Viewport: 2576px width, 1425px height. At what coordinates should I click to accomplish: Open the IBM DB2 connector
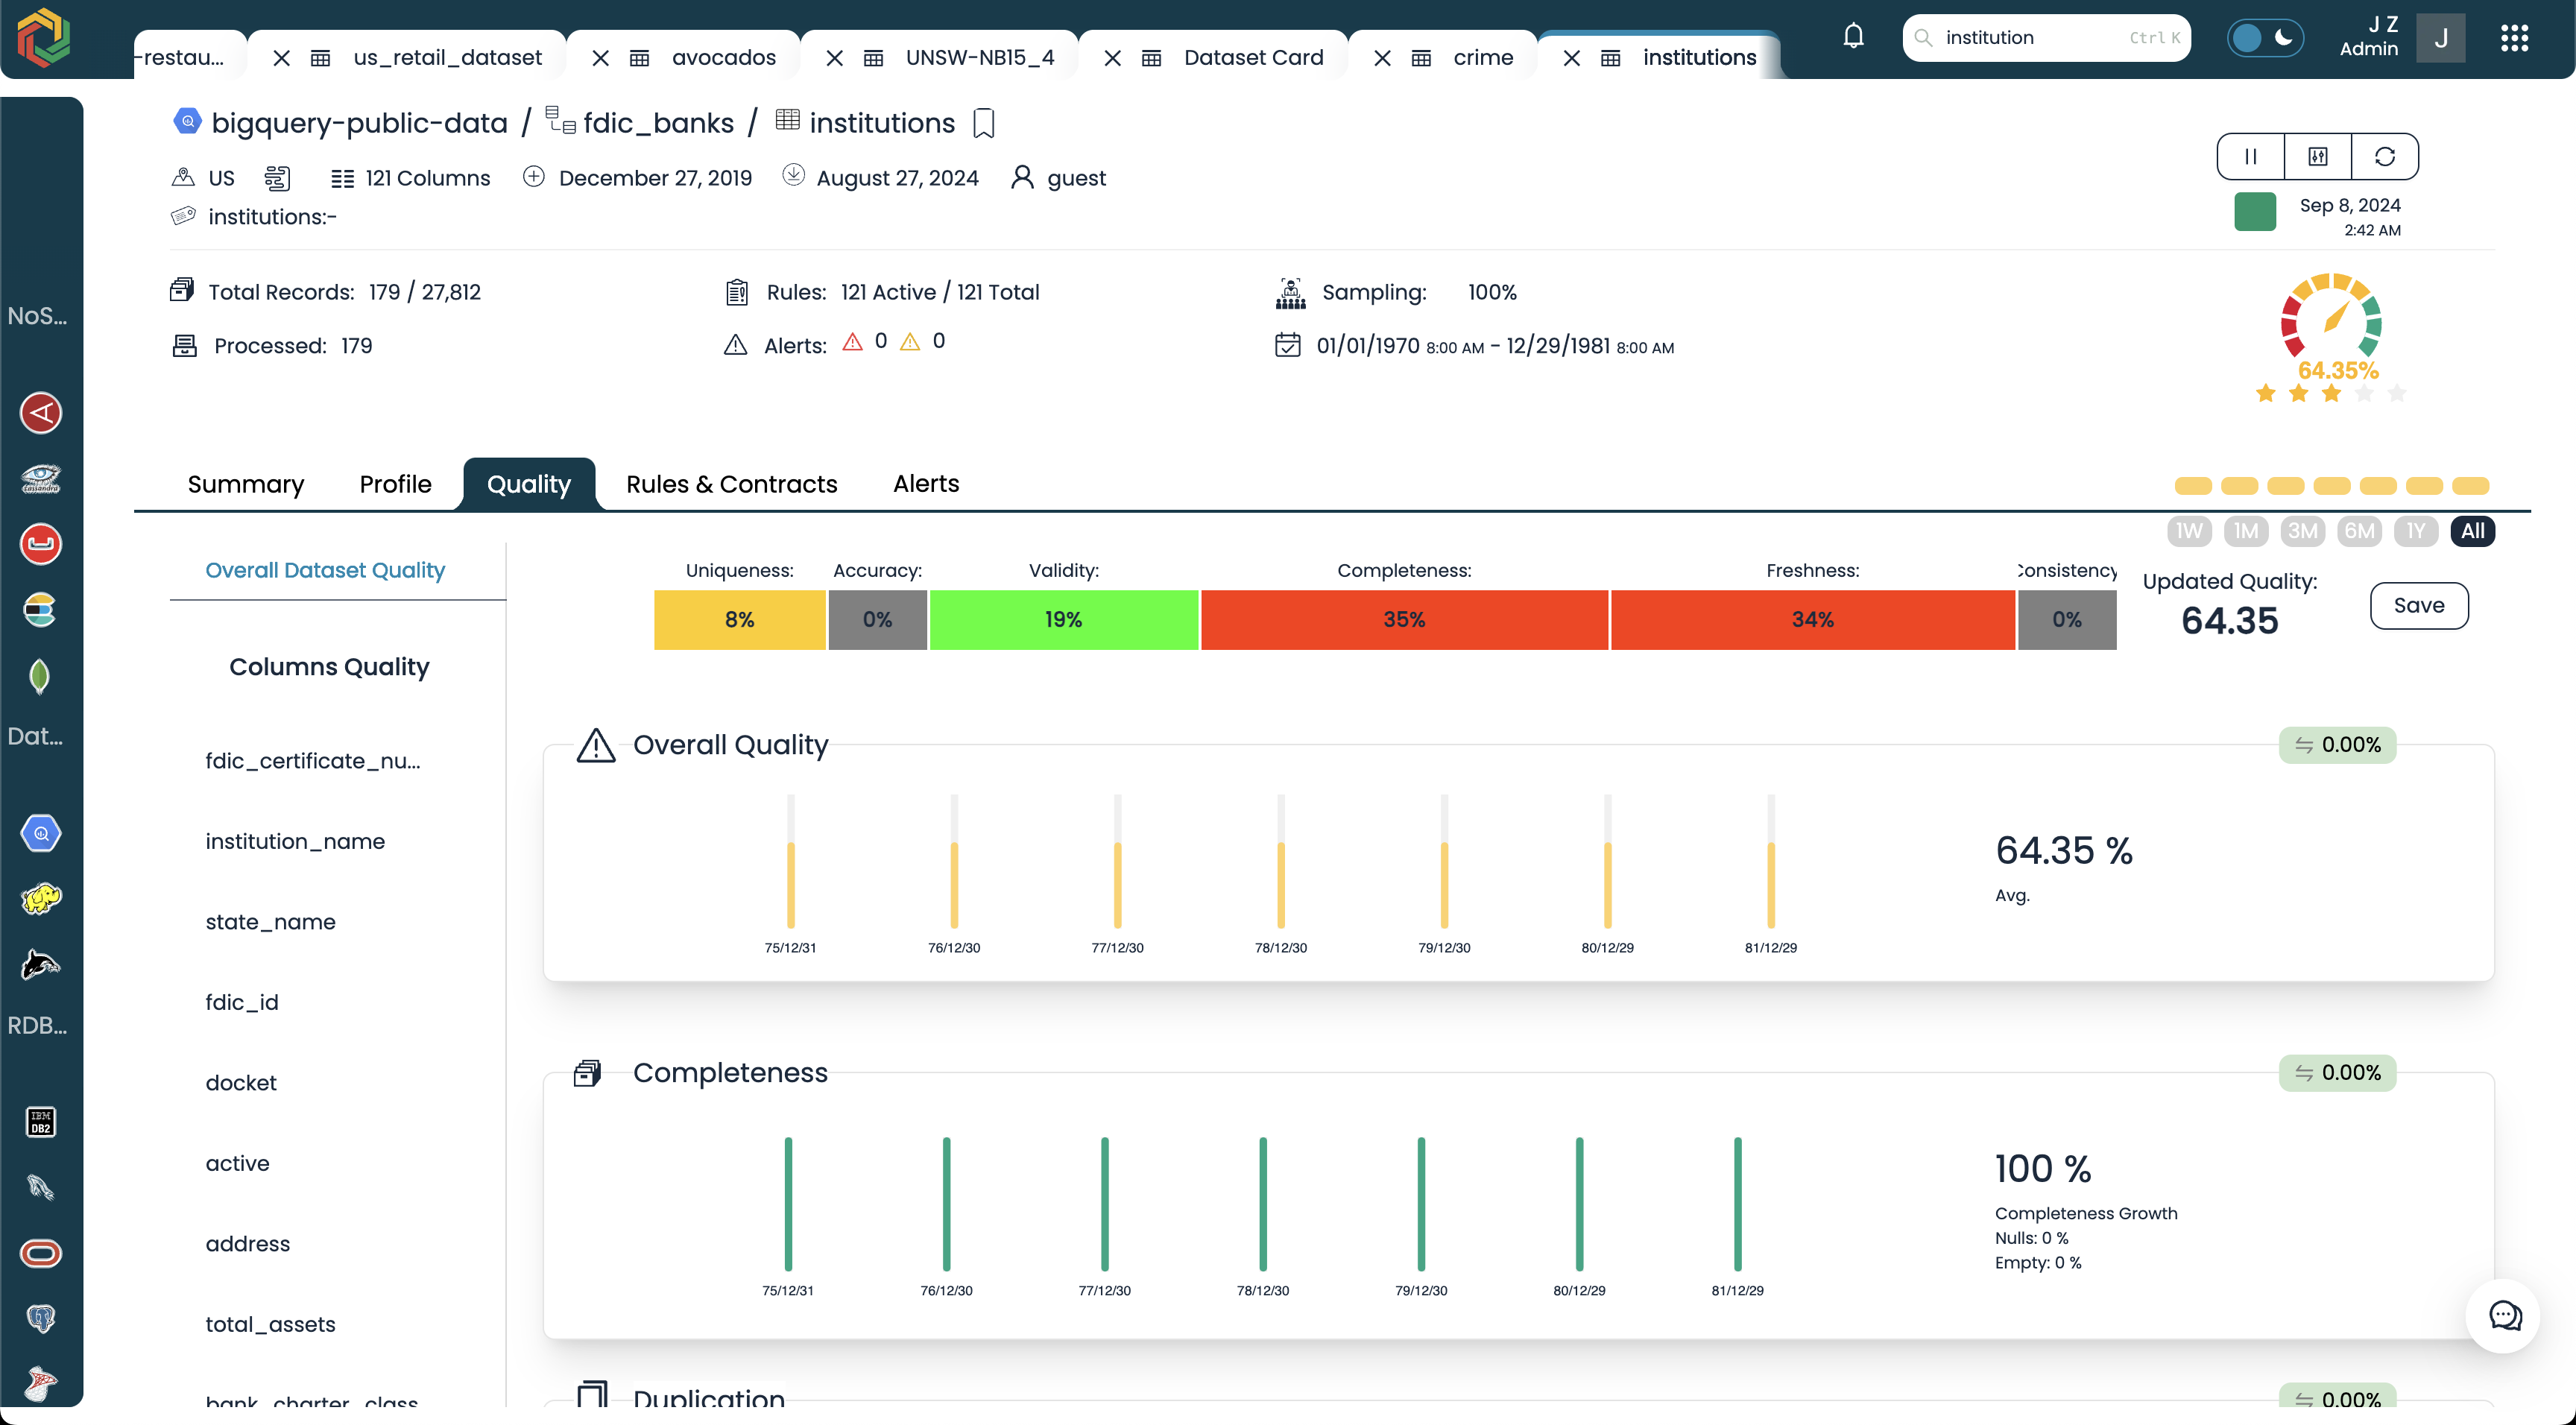coord(41,1121)
